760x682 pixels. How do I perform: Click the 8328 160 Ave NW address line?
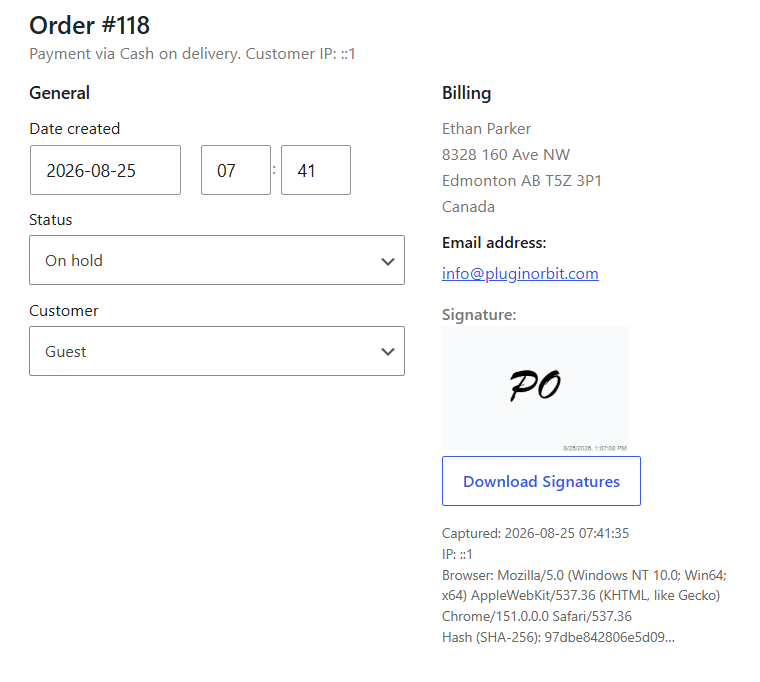[506, 155]
